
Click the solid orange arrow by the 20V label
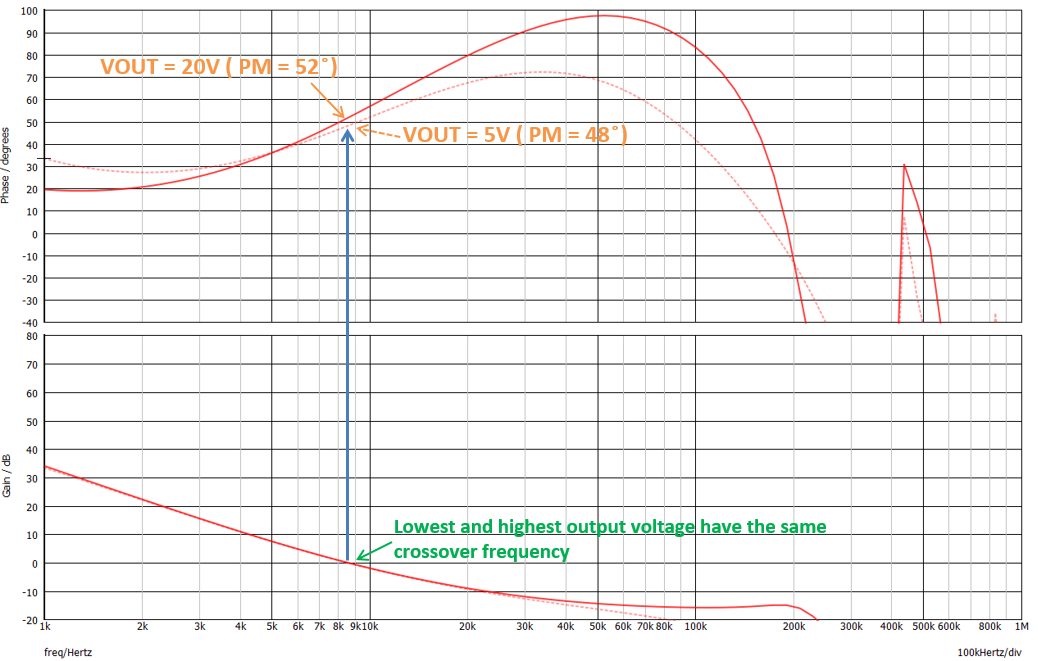[327, 102]
